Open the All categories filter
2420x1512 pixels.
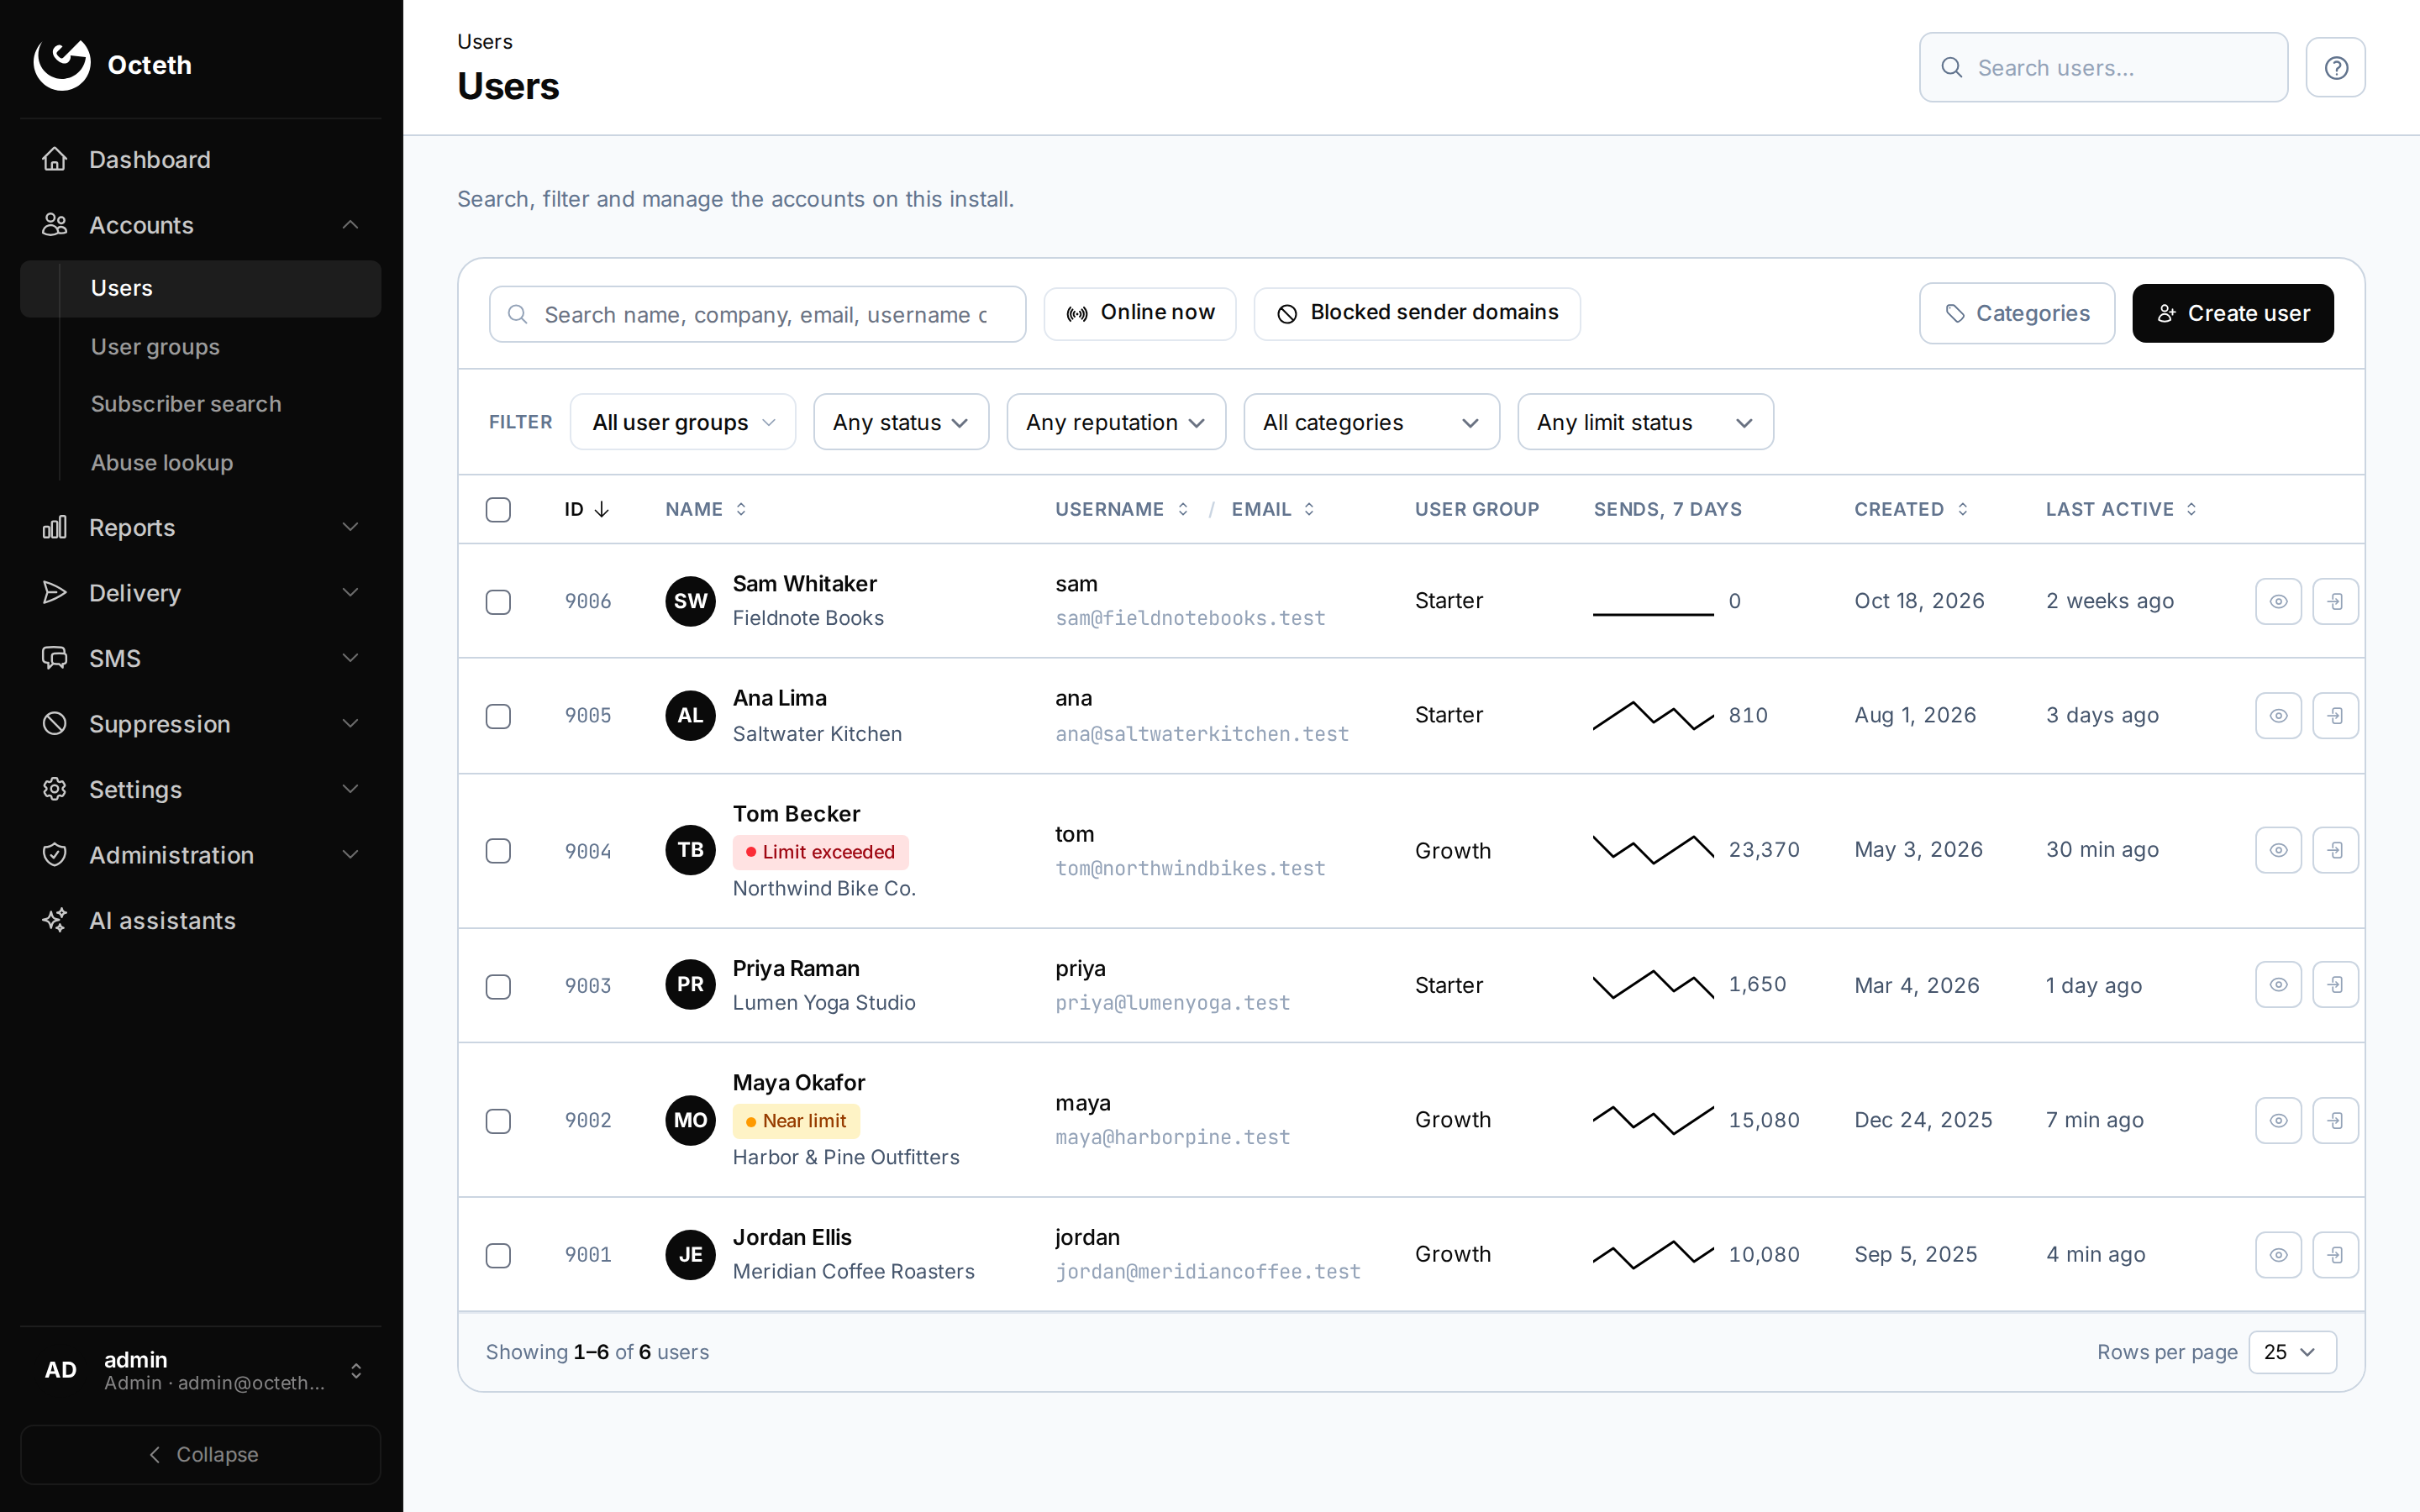click(1371, 422)
